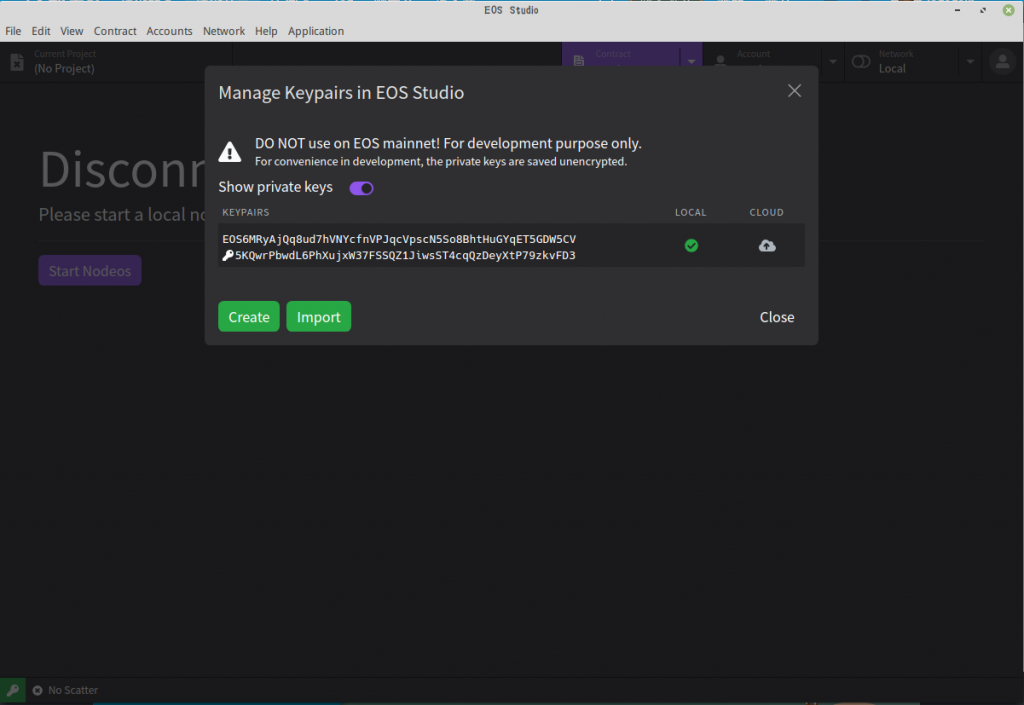Screen dimensions: 1024x705
Task: Open keypair manager via status bar key icon
Action: point(12,690)
